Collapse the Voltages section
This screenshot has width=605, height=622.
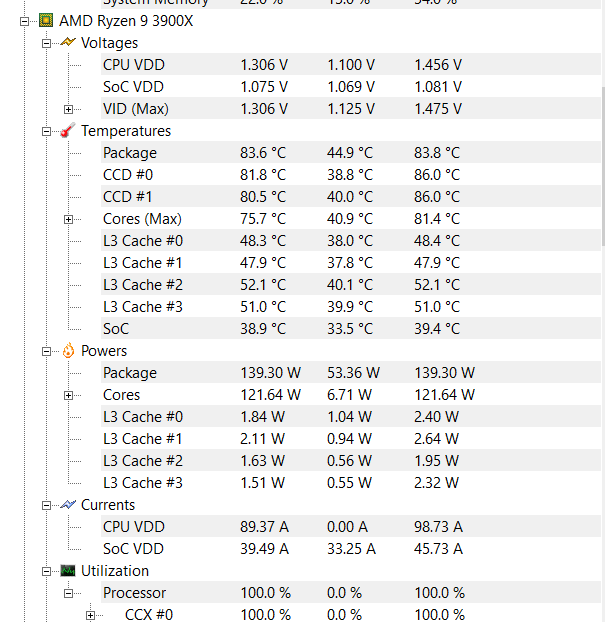tap(46, 43)
